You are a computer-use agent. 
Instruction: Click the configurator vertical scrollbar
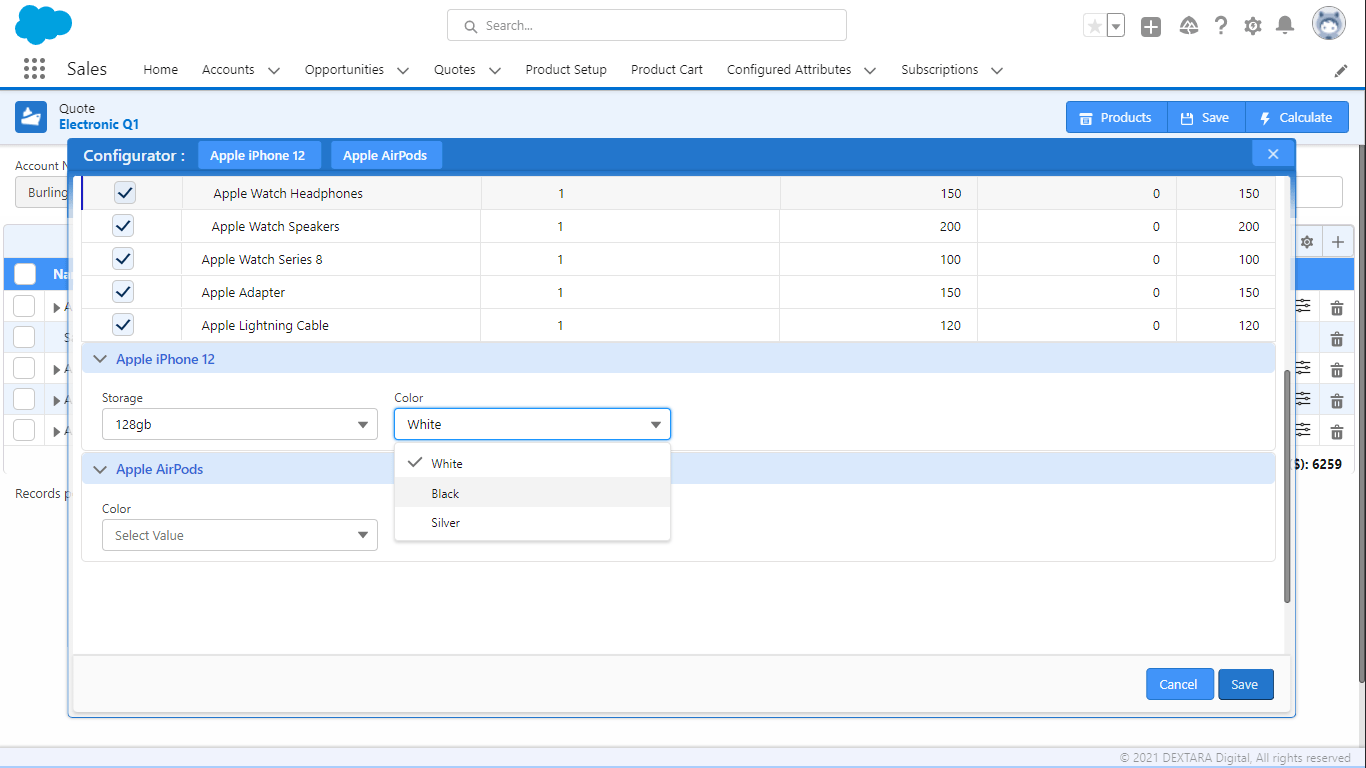(1287, 485)
